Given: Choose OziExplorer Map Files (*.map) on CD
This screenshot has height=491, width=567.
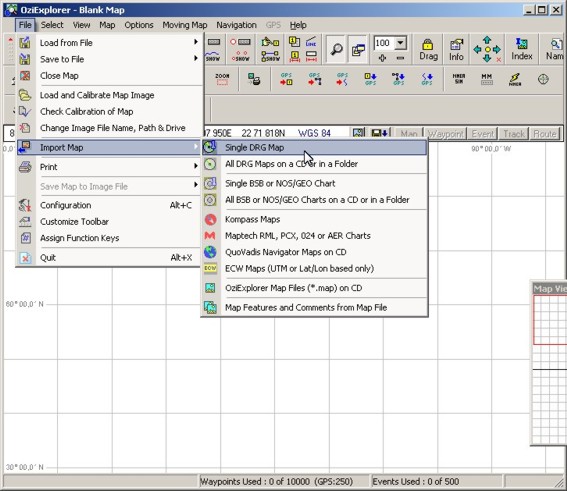Looking at the screenshot, I should pyautogui.click(x=314, y=288).
